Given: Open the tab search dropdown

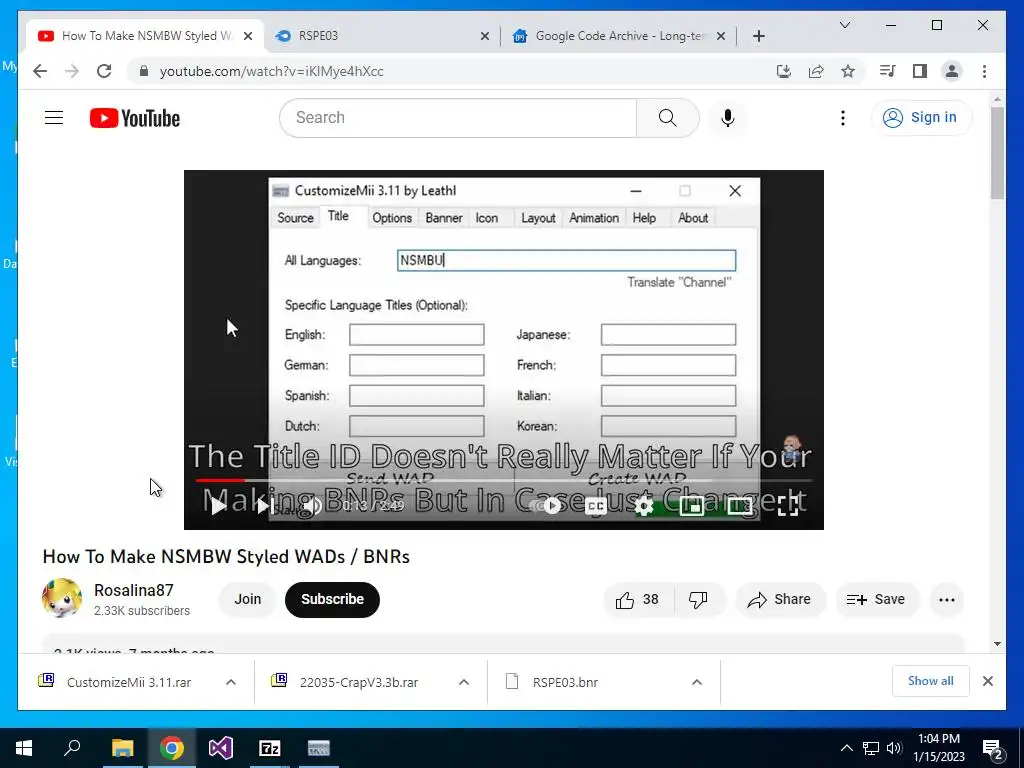Looking at the screenshot, I should point(844,25).
